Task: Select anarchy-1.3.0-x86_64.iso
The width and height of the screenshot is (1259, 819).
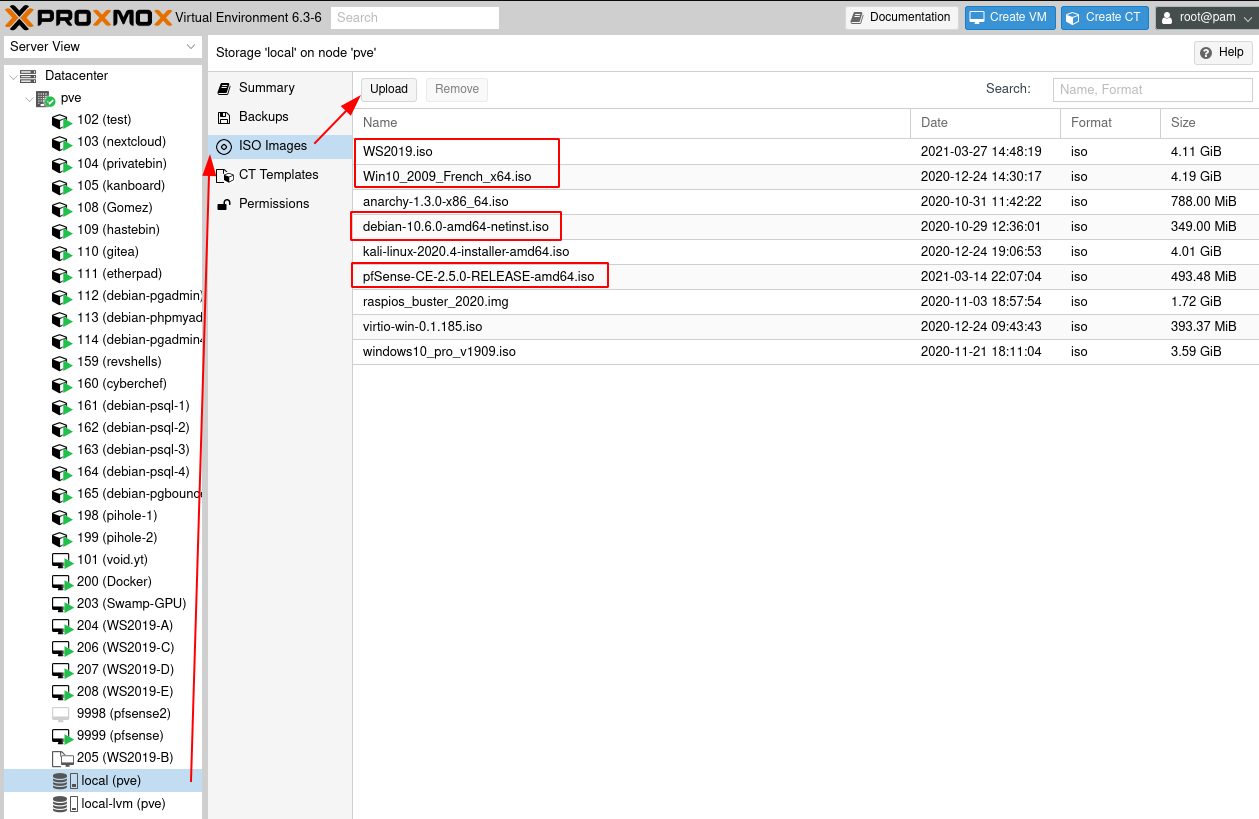Action: pos(805,202)
